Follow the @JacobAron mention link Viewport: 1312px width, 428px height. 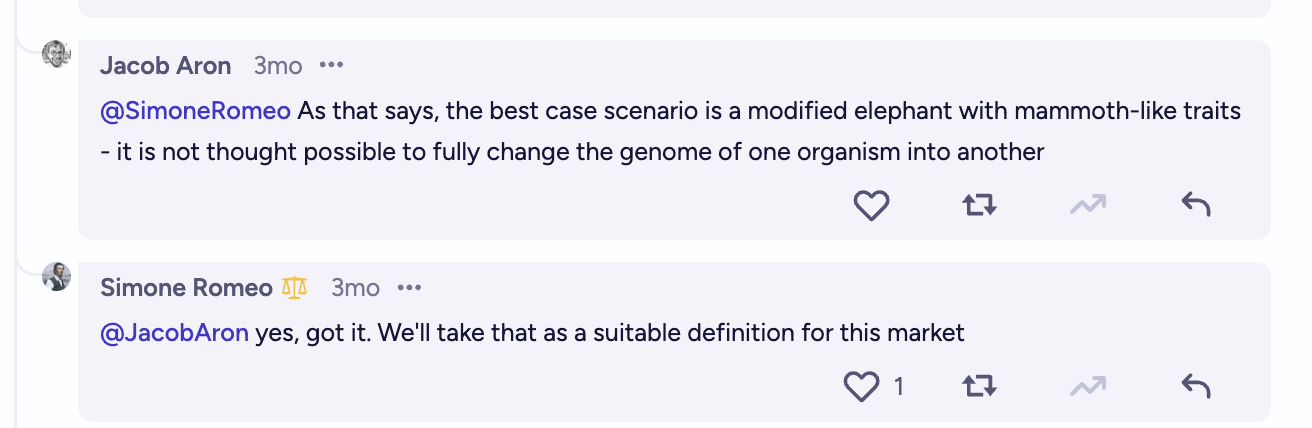pyautogui.click(x=174, y=333)
